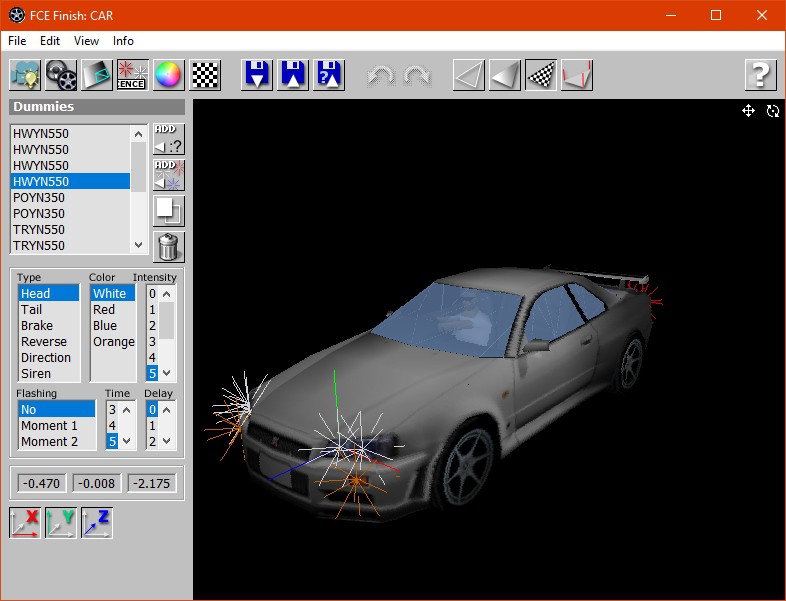The height and width of the screenshot is (601, 786).
Task: Click the Y axis button
Action: (61, 523)
